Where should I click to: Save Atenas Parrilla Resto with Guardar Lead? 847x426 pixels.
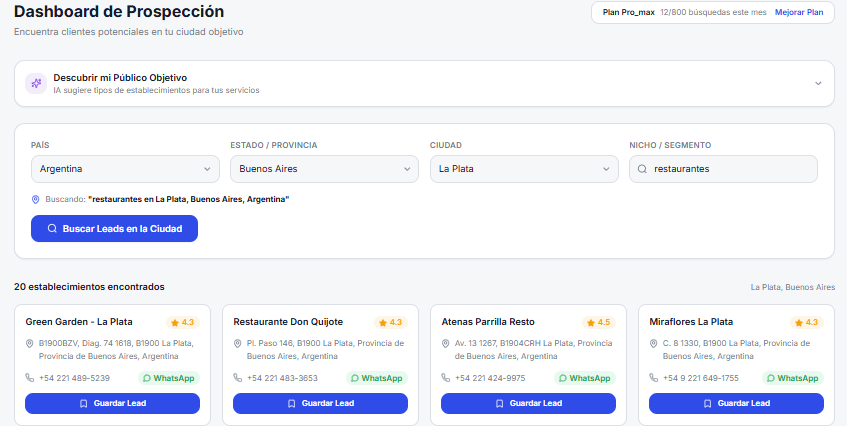(x=528, y=403)
